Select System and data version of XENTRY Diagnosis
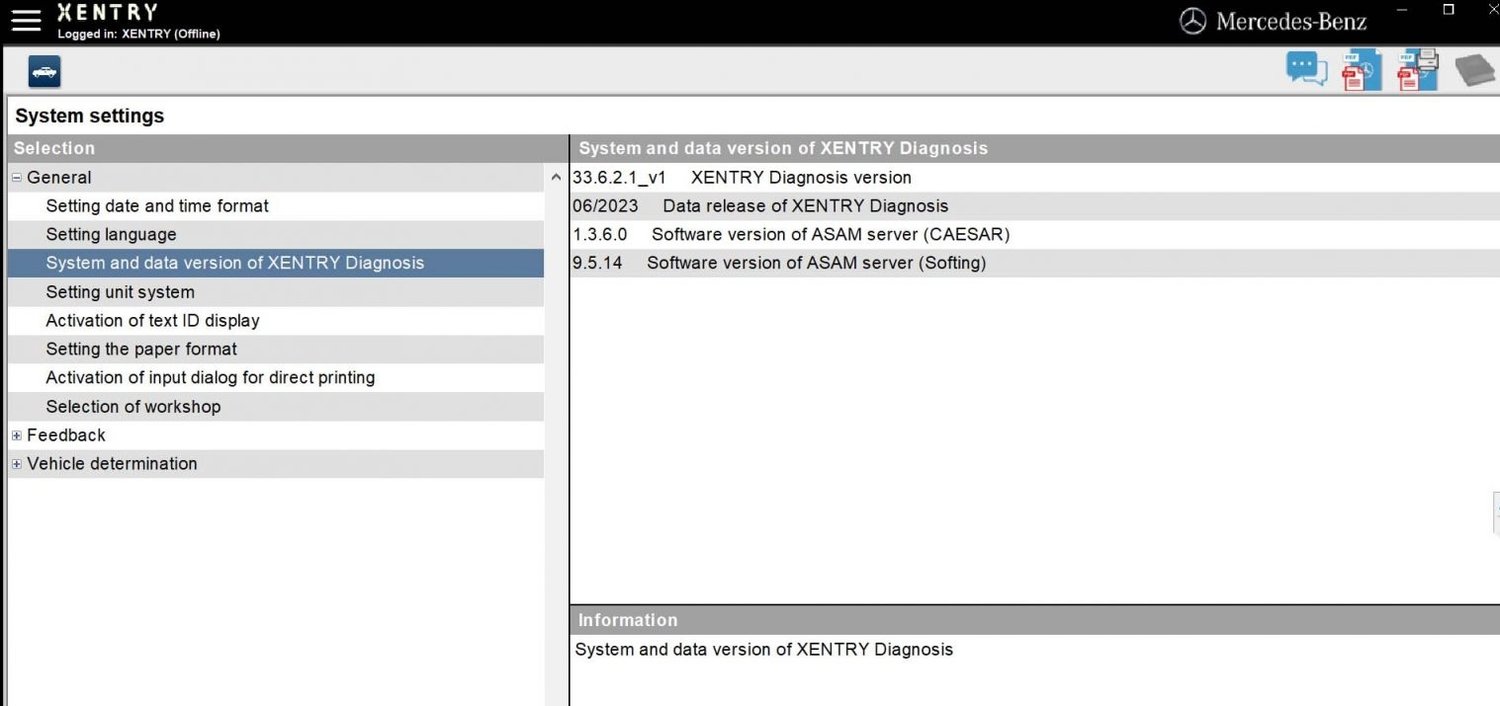1500x706 pixels. (x=275, y=263)
